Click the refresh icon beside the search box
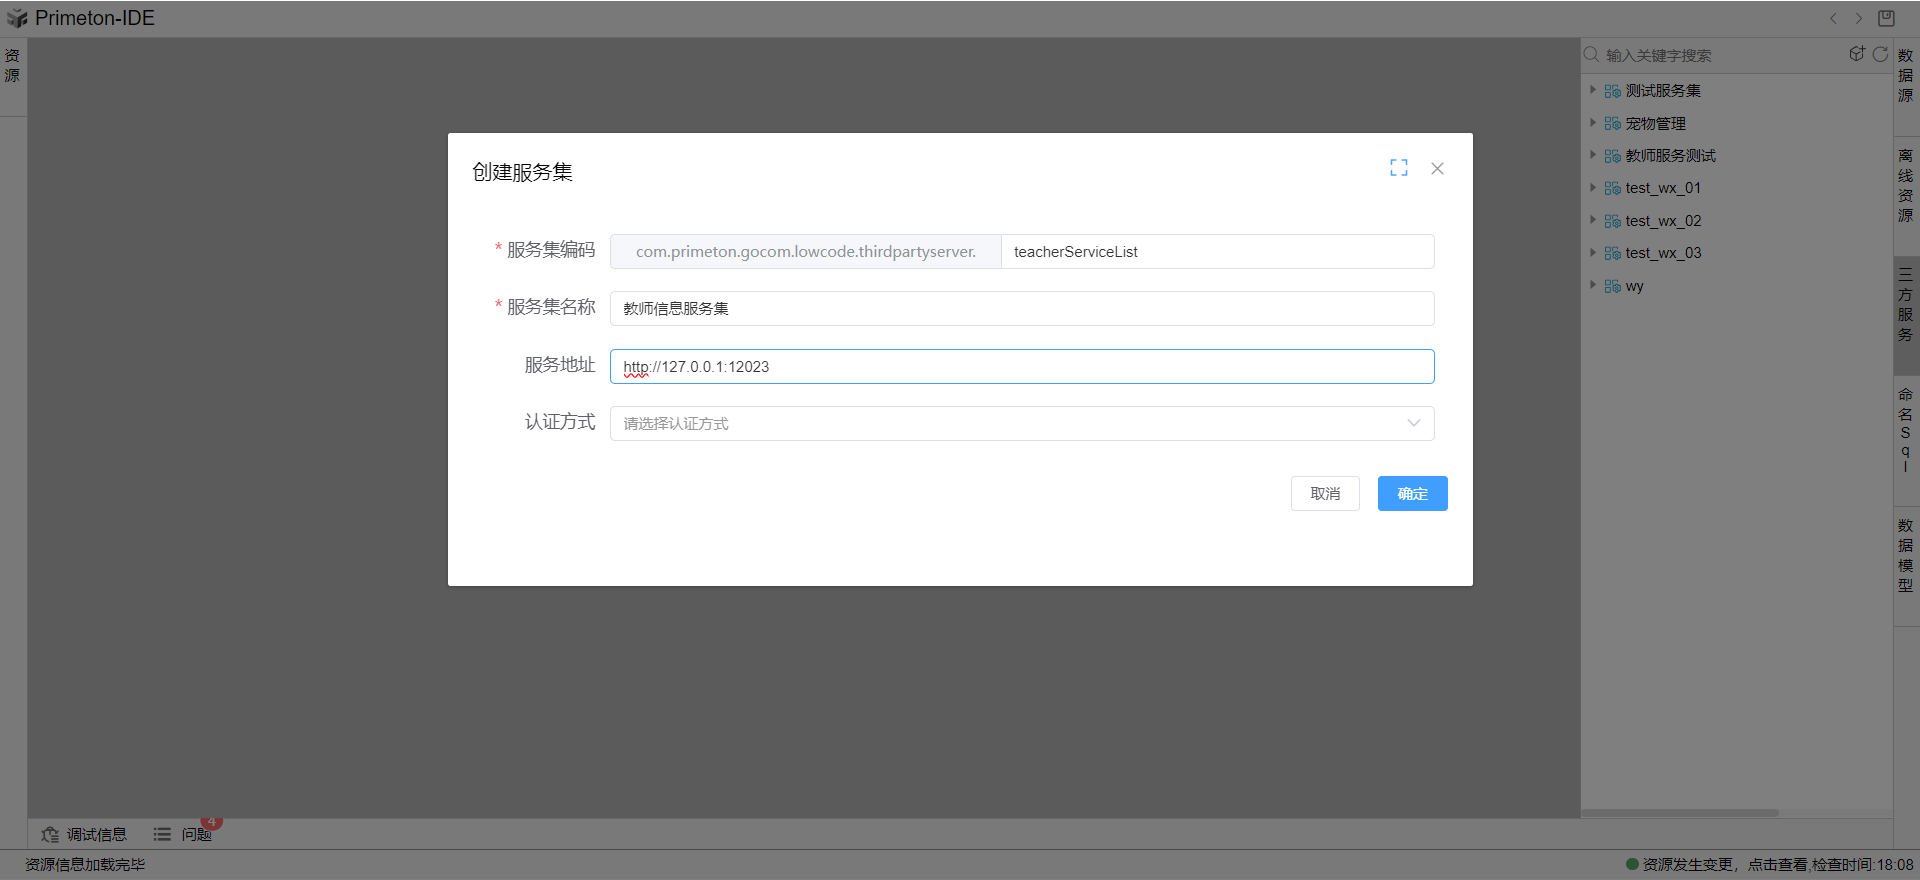The image size is (1920, 880). pyautogui.click(x=1880, y=54)
